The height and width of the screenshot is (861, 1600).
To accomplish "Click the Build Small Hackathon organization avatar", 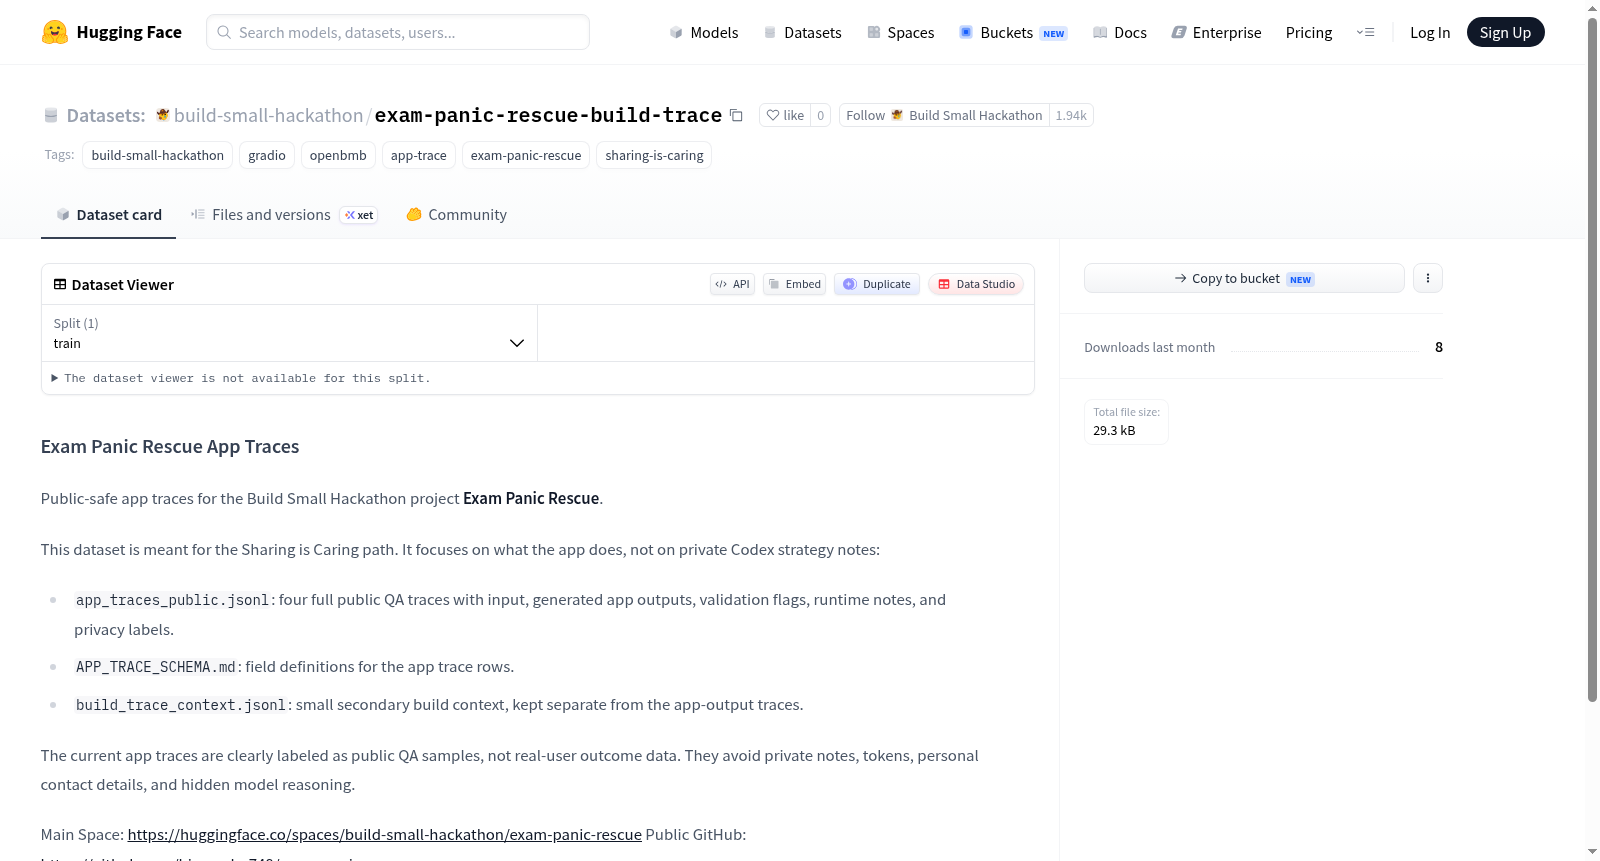I will [897, 115].
